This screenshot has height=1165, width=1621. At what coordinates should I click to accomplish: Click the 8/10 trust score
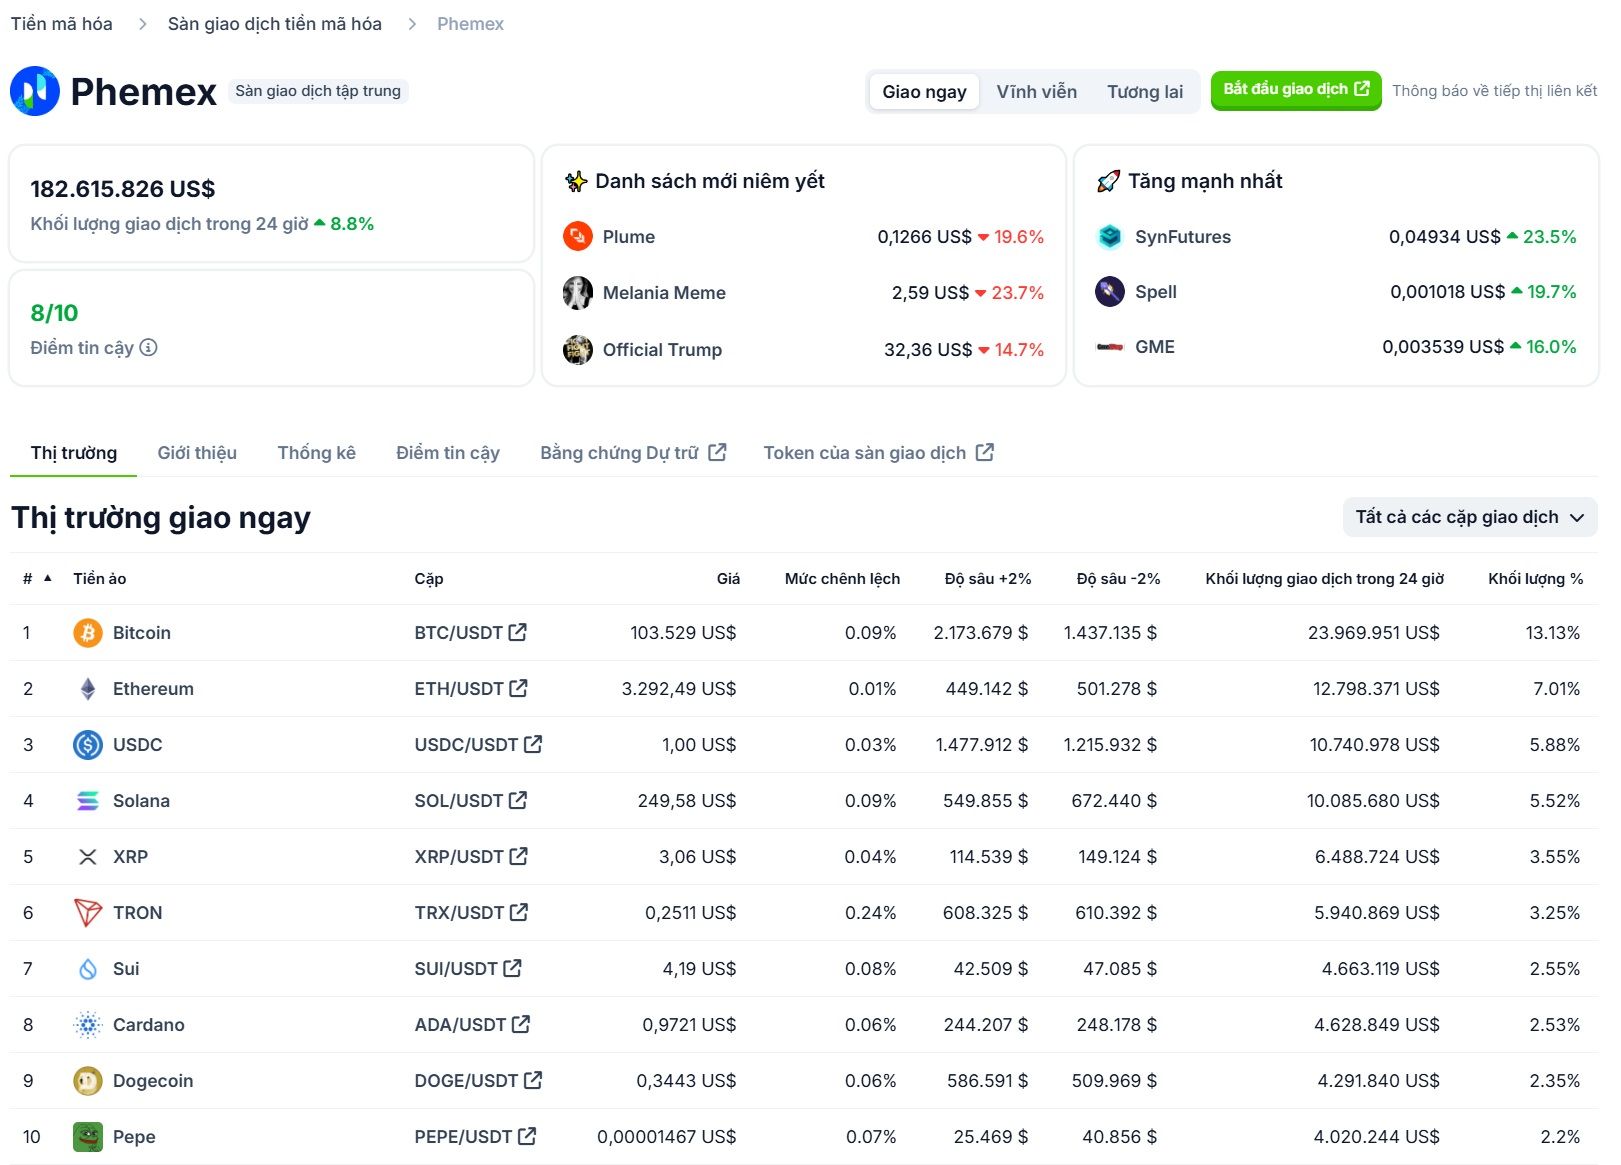54,313
